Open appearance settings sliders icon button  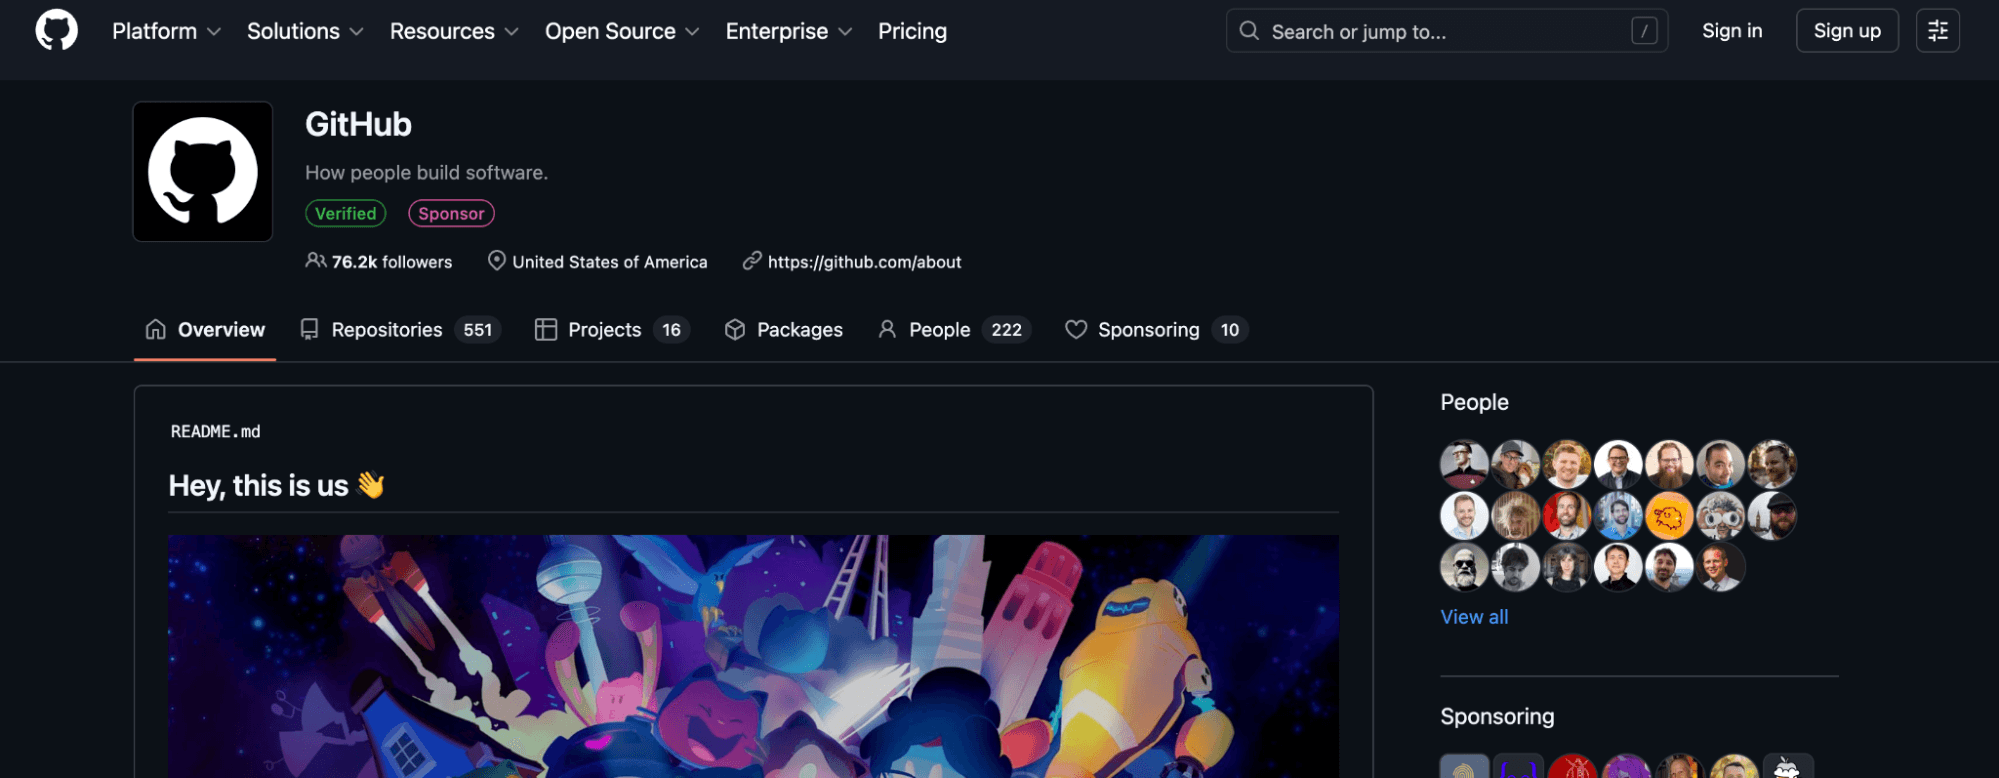[1937, 31]
